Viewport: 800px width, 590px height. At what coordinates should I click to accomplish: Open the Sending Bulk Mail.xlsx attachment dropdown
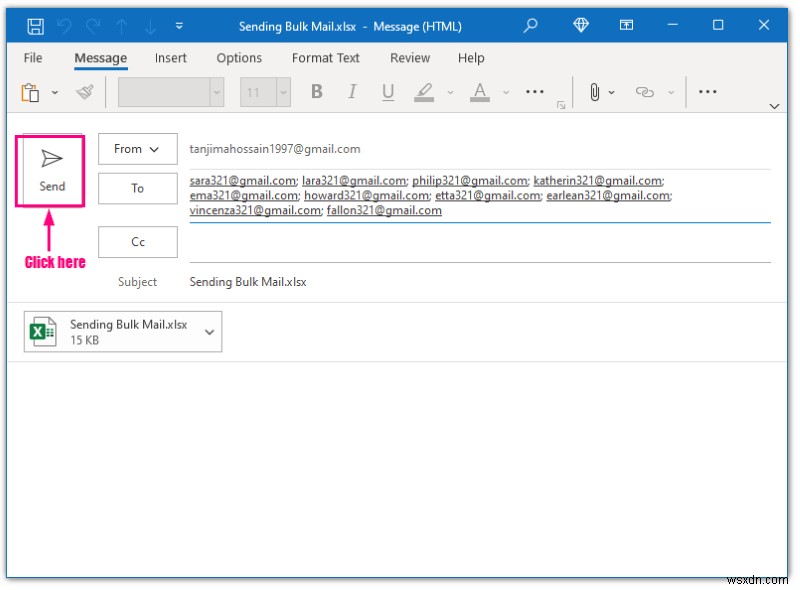point(208,331)
